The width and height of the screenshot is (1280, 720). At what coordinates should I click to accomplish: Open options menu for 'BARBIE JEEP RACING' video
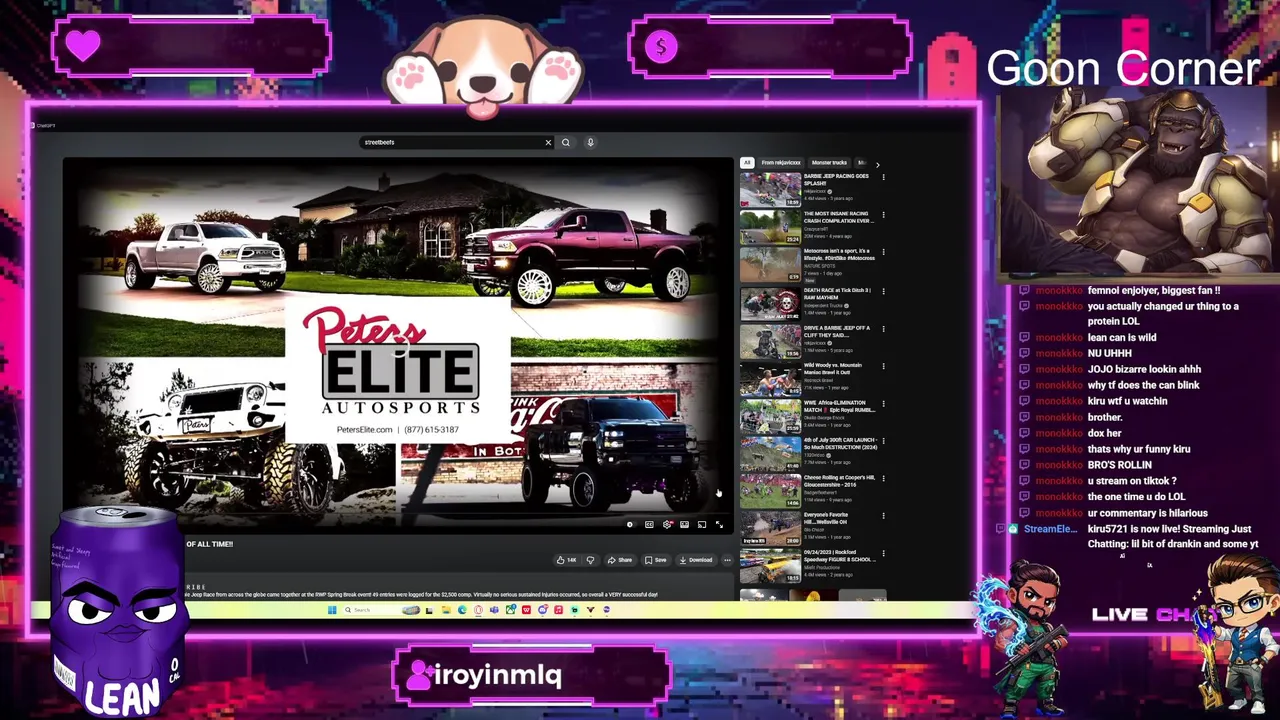pos(883,177)
